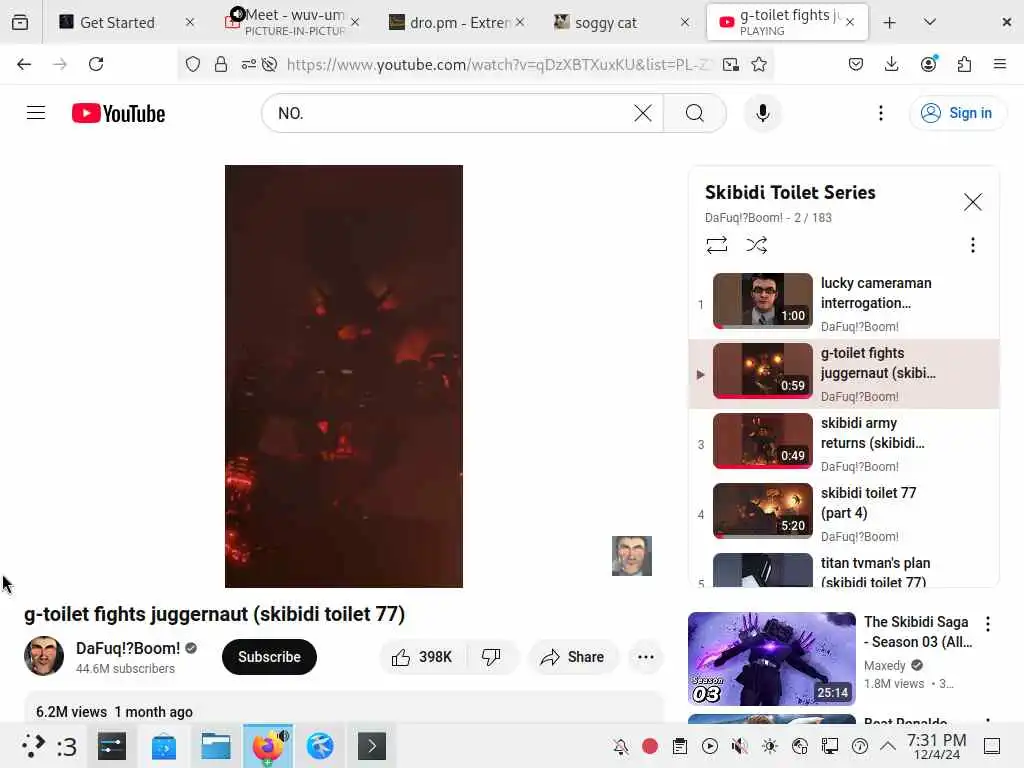The width and height of the screenshot is (1024, 768).
Task: Subscribe to DaFuq!?Boom!
Action: click(269, 656)
